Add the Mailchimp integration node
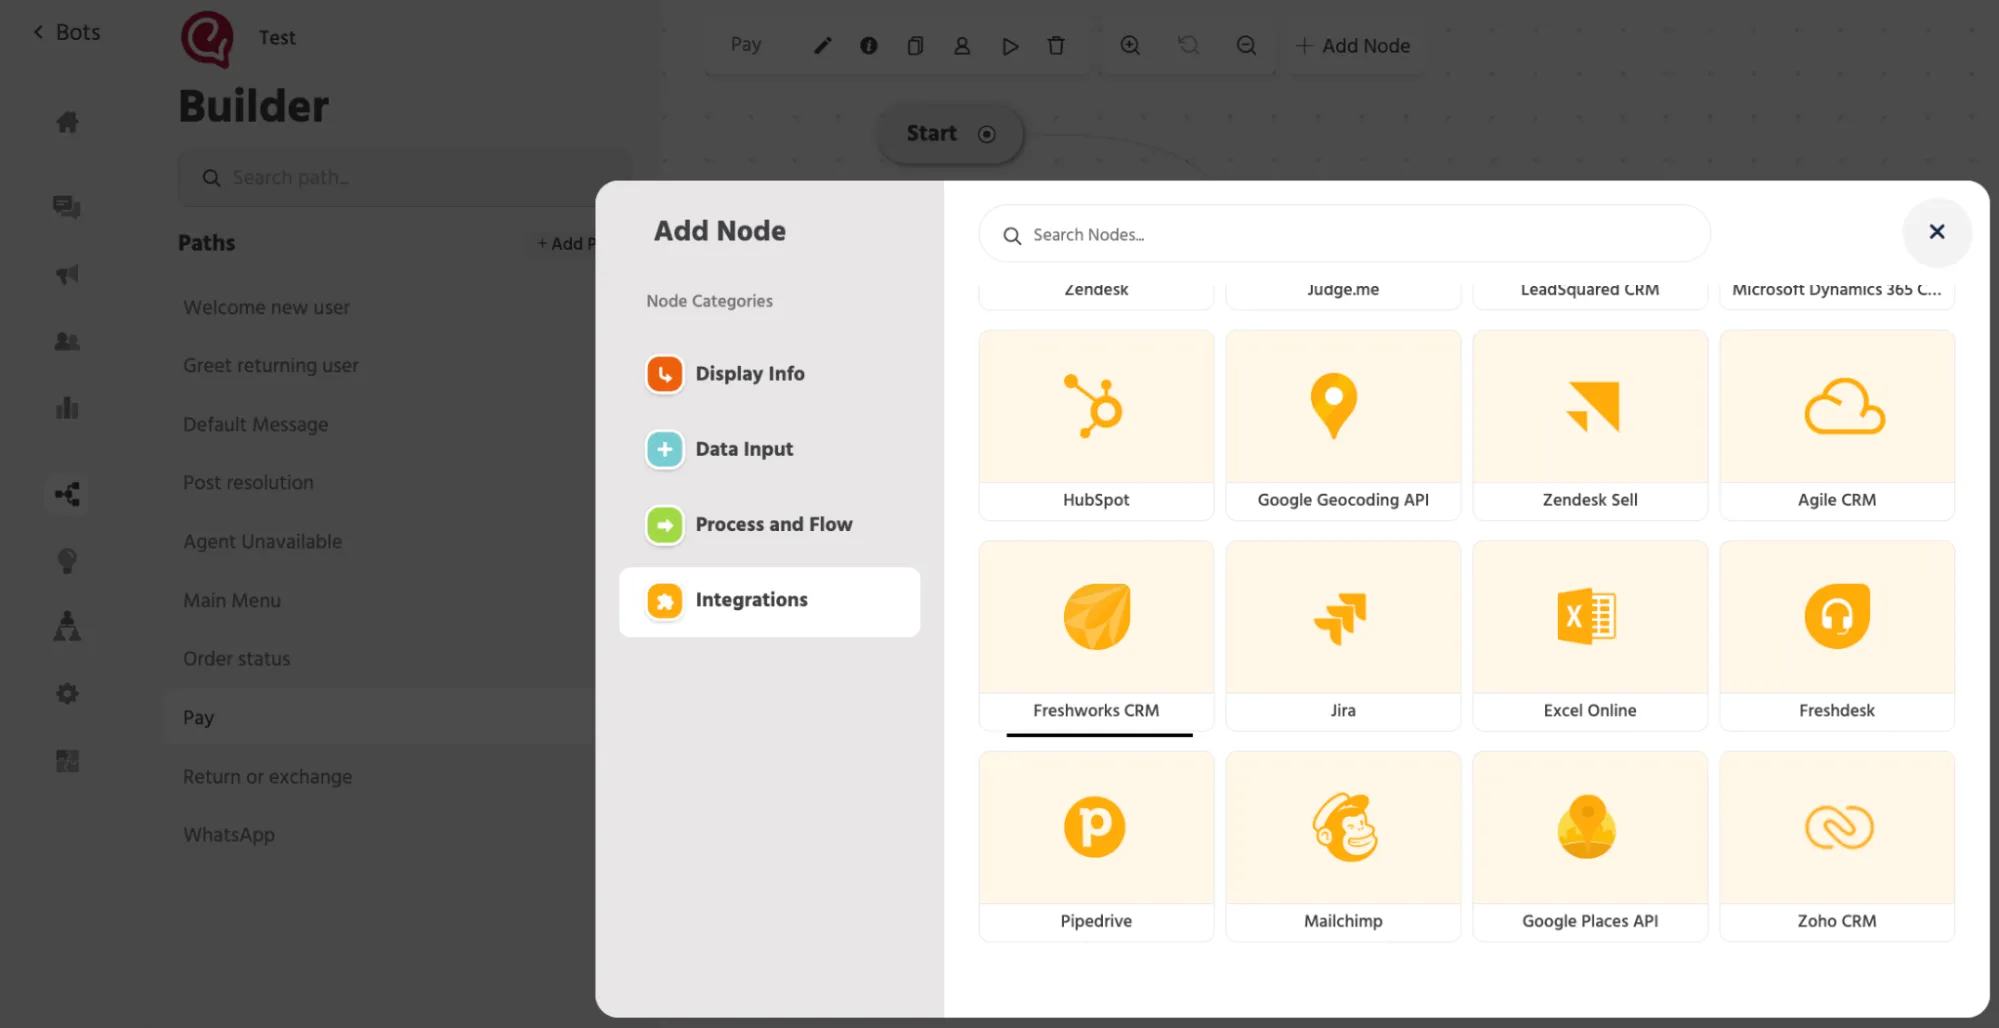This screenshot has width=1999, height=1028. [x=1343, y=846]
